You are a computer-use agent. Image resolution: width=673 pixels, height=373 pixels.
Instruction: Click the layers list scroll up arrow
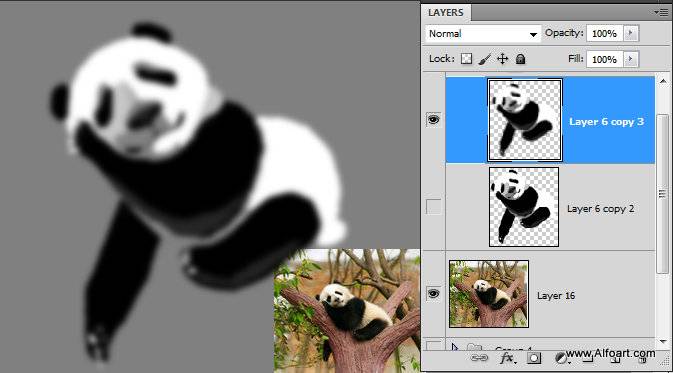(x=663, y=81)
